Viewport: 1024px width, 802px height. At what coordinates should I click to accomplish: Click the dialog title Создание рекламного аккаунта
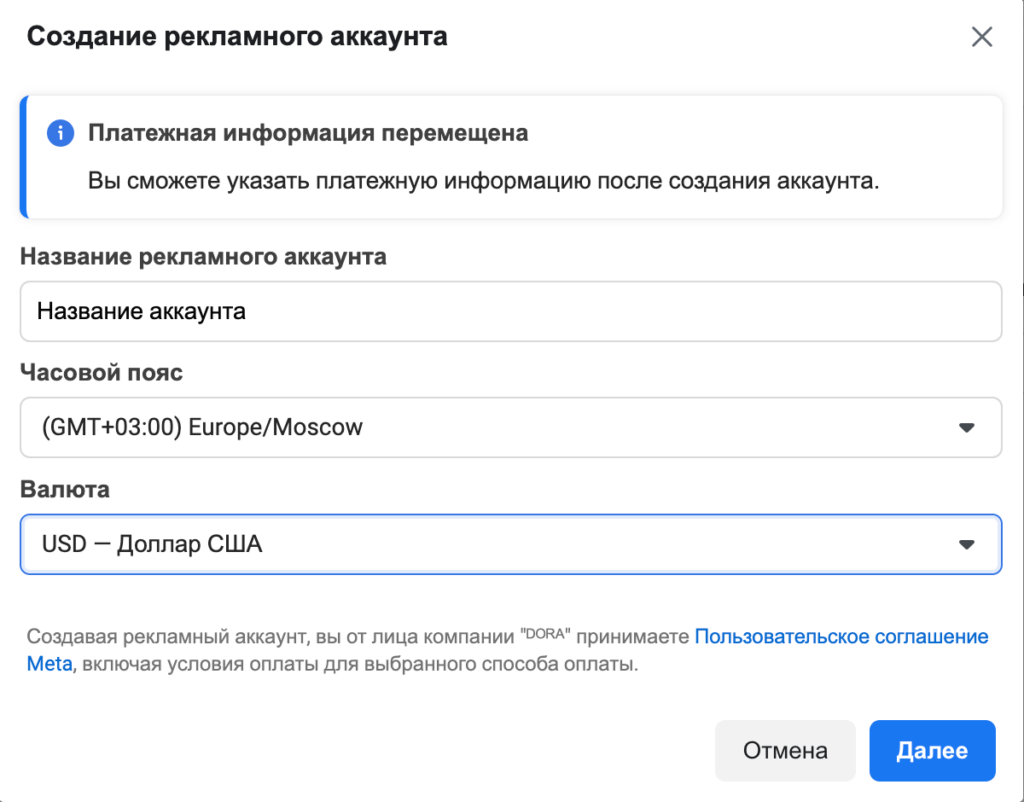click(237, 38)
